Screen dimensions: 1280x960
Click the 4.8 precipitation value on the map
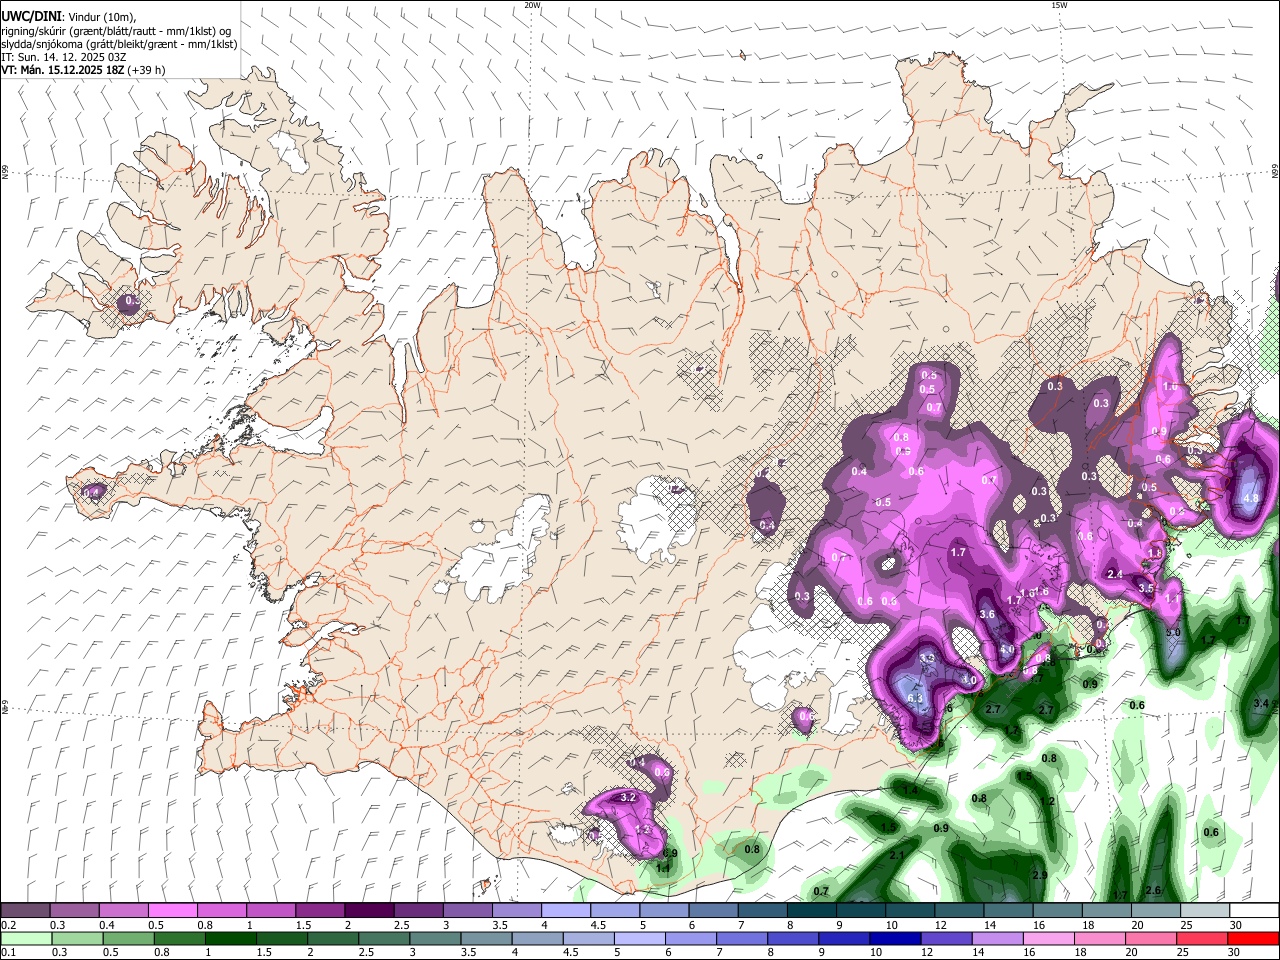pos(1250,497)
